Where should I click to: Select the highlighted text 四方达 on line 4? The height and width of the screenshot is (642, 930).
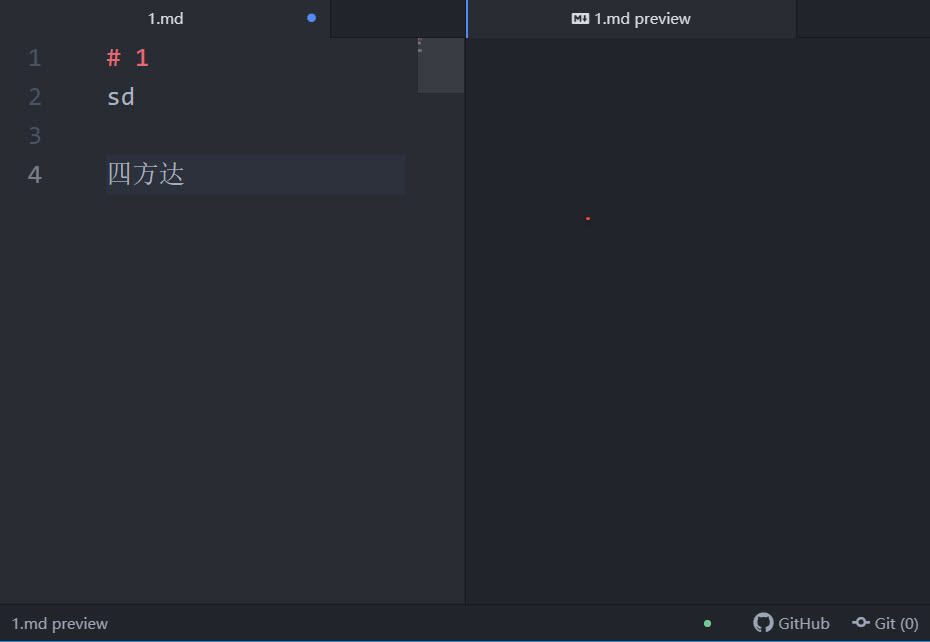tap(147, 173)
